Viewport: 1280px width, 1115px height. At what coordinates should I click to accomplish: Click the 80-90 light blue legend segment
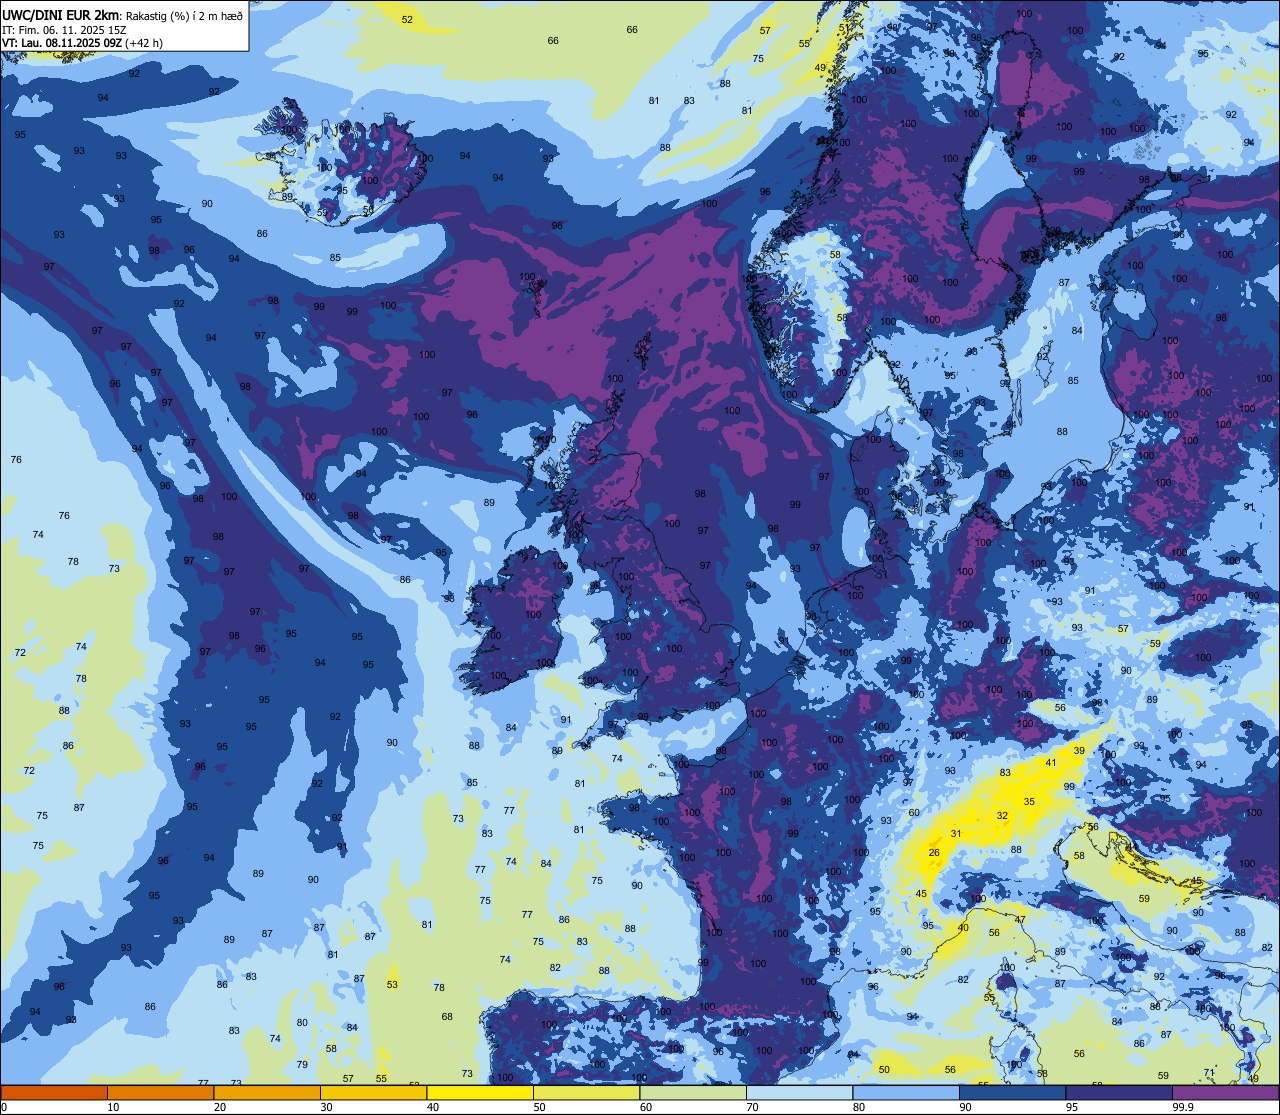click(906, 1092)
